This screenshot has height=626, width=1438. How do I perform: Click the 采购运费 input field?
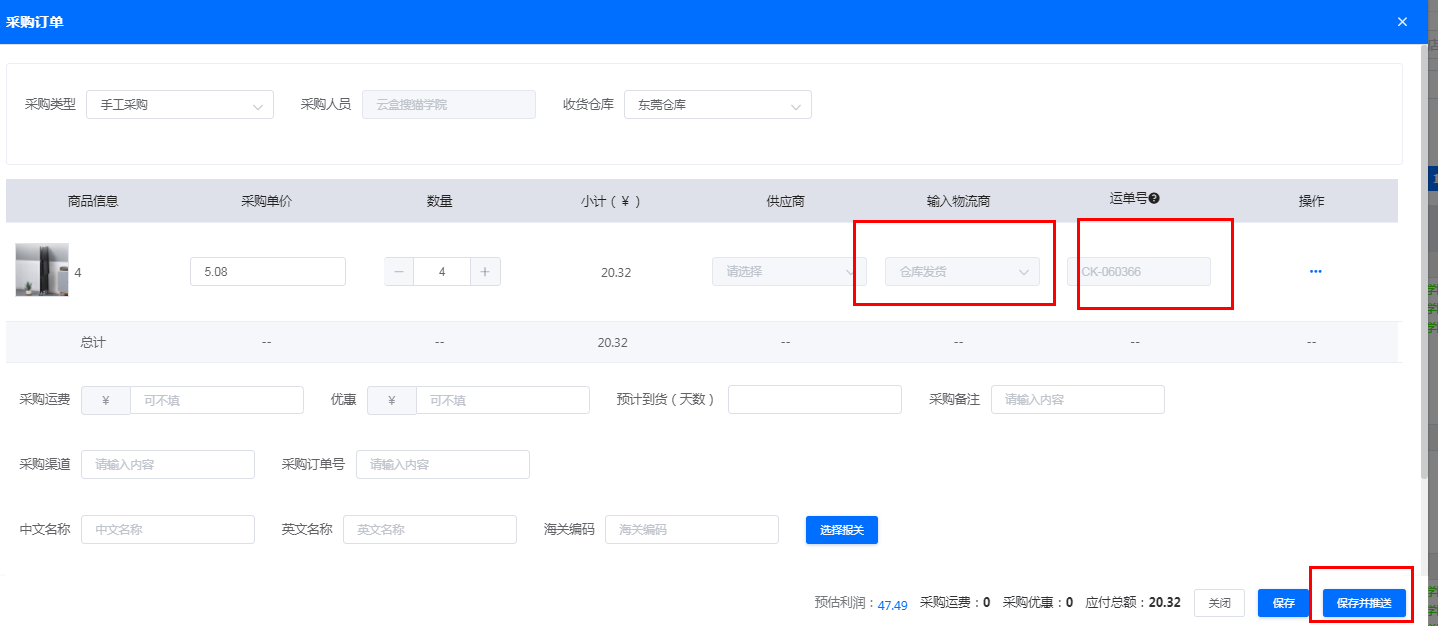click(216, 400)
